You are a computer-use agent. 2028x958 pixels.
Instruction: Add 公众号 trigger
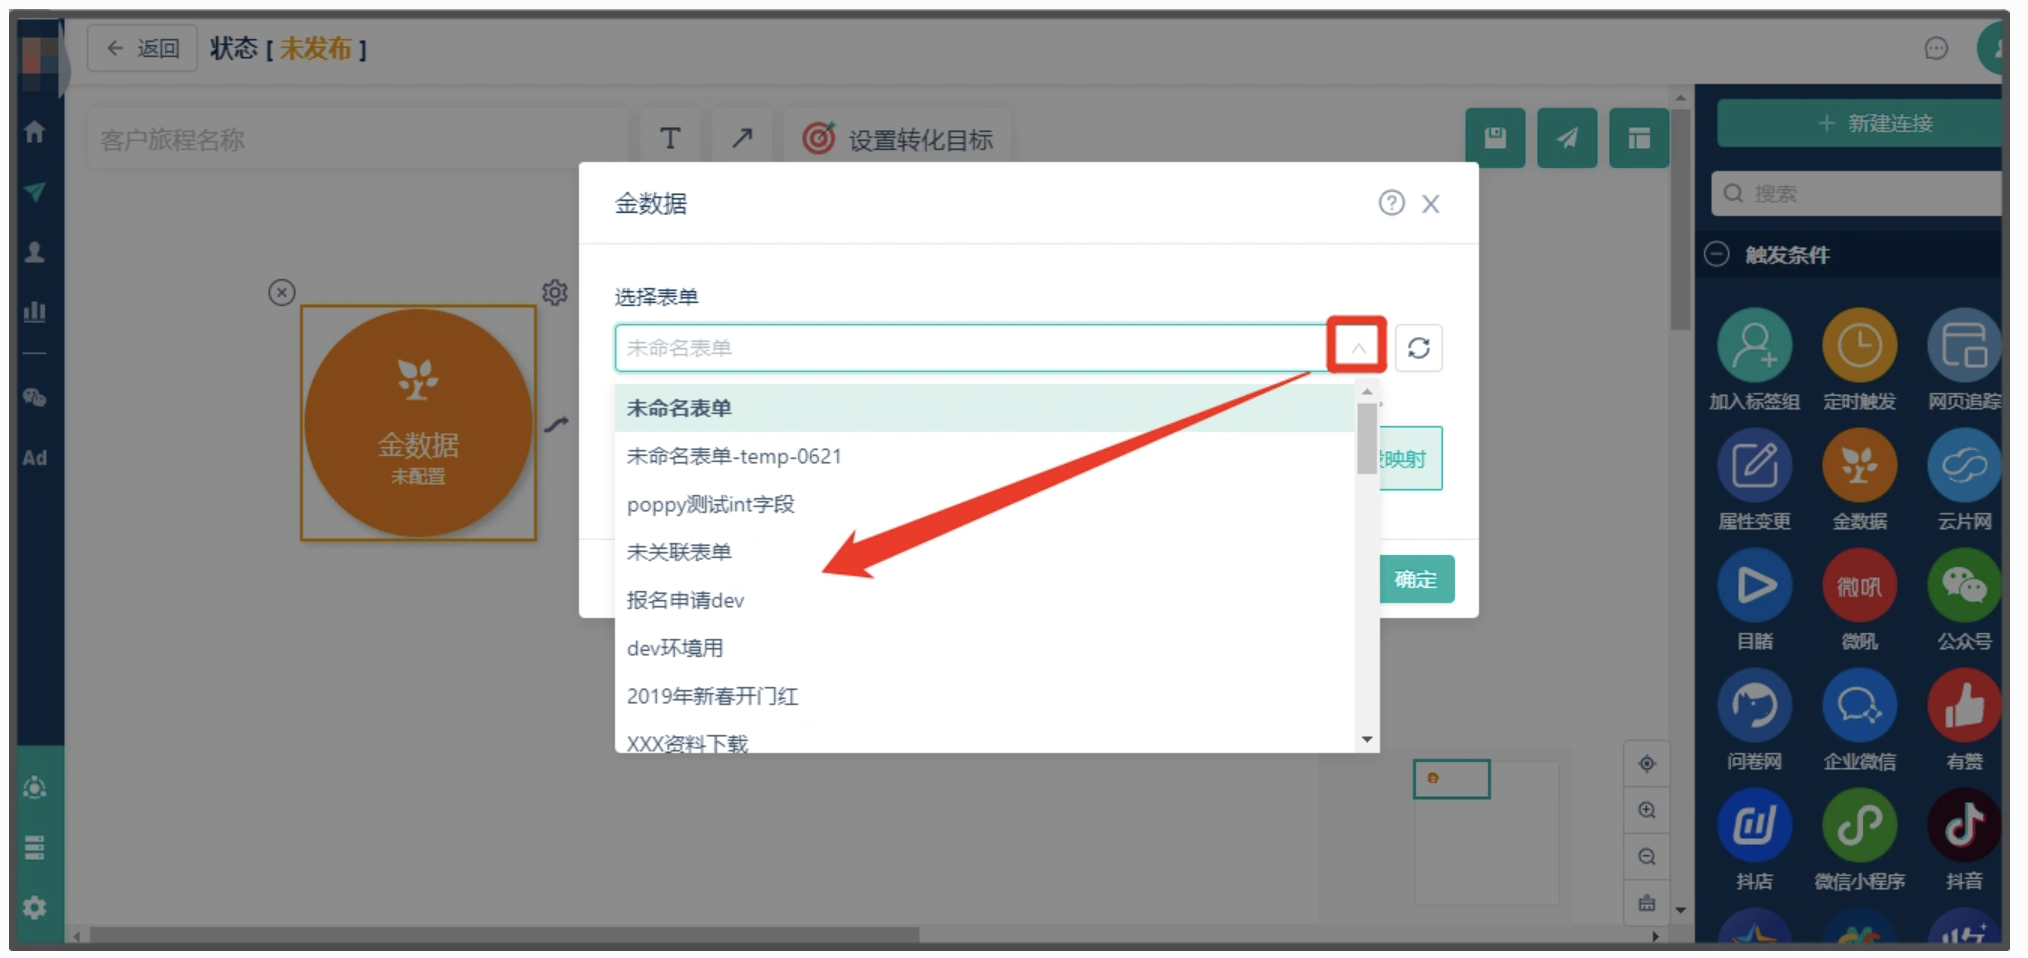tap(1964, 600)
